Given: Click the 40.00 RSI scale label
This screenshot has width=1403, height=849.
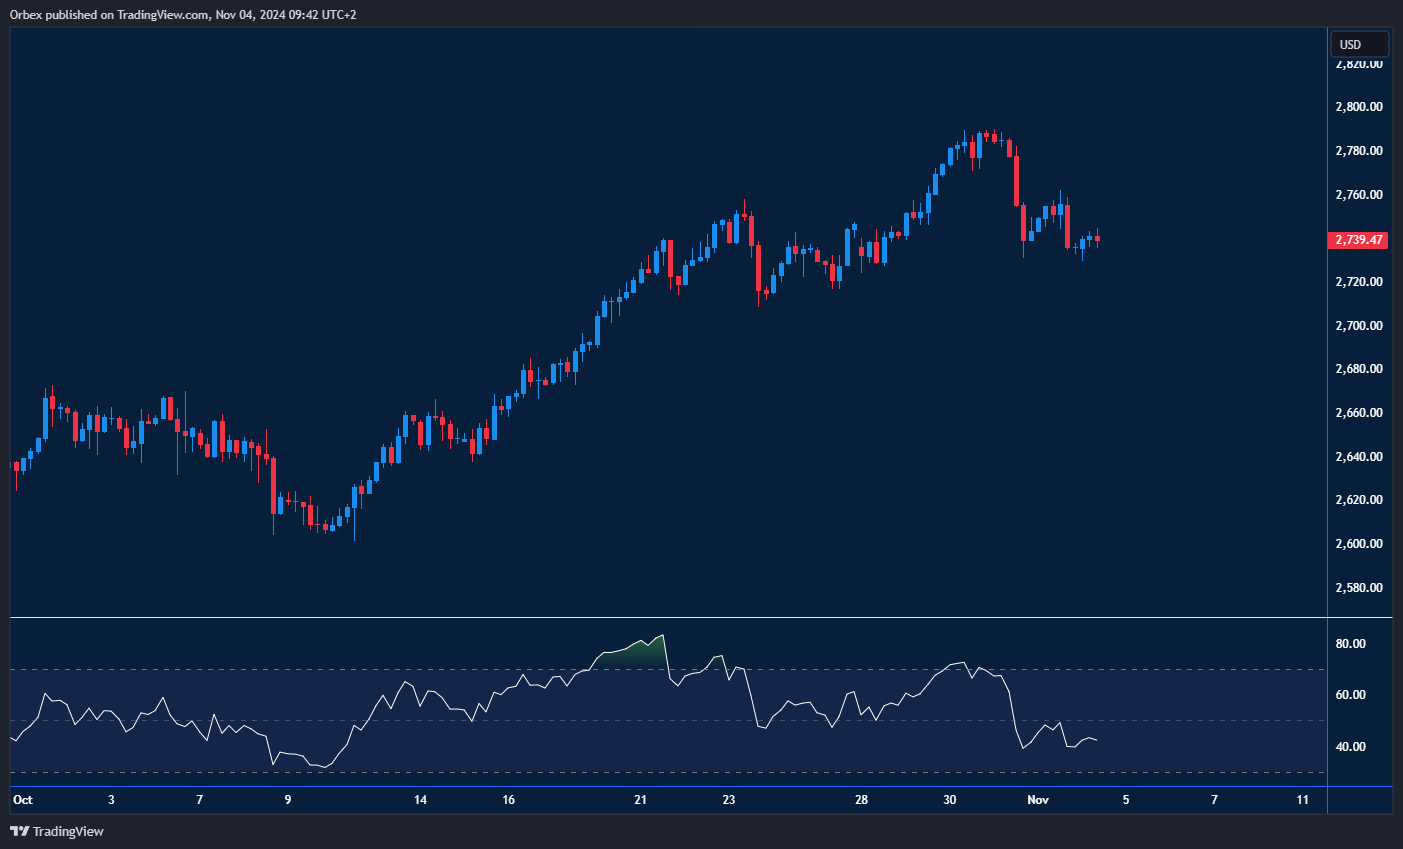Looking at the screenshot, I should pyautogui.click(x=1351, y=747).
